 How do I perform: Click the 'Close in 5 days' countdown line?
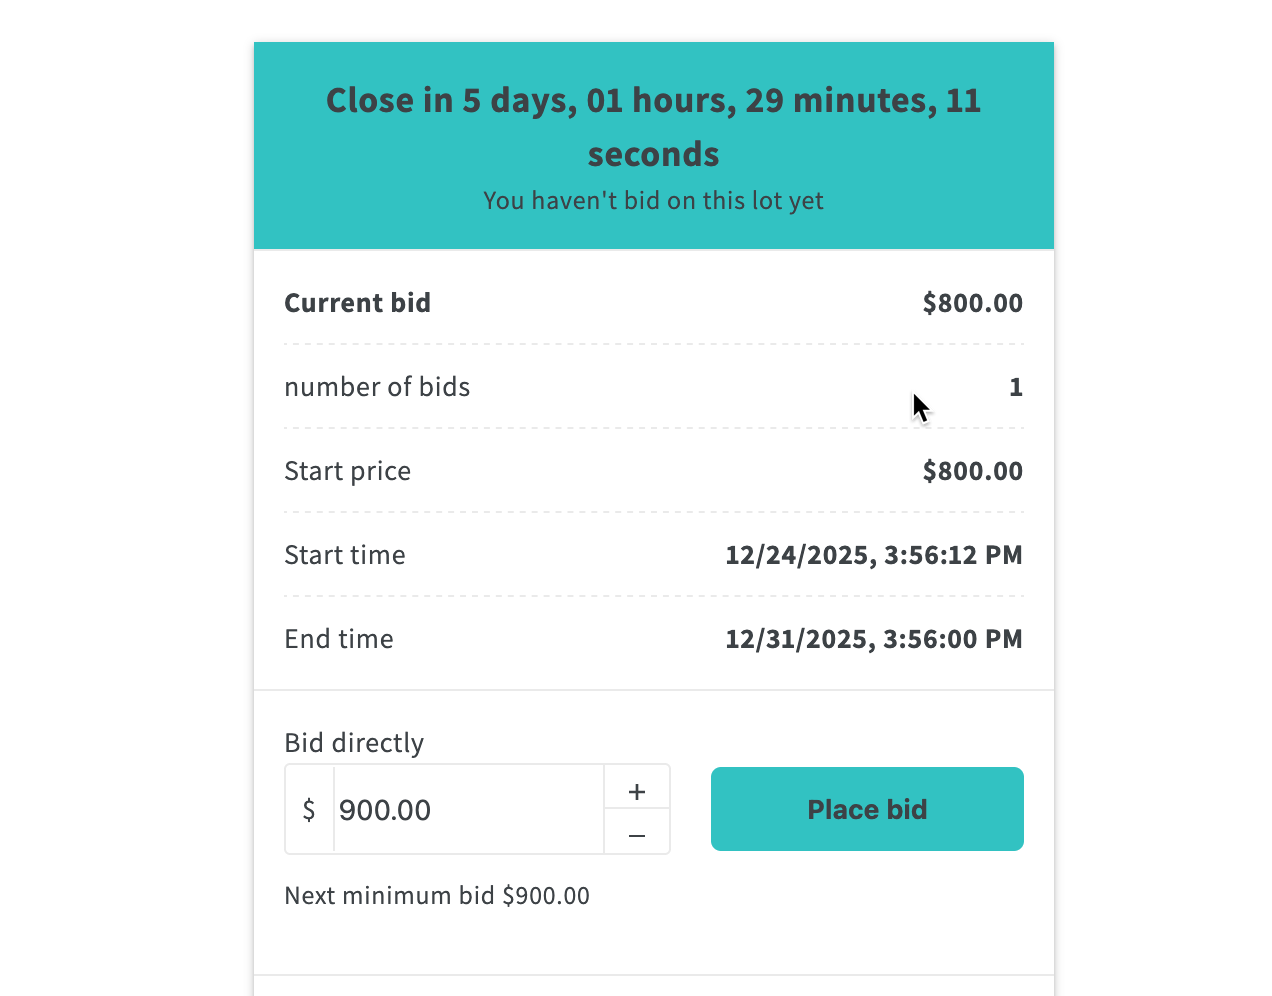[x=653, y=101]
